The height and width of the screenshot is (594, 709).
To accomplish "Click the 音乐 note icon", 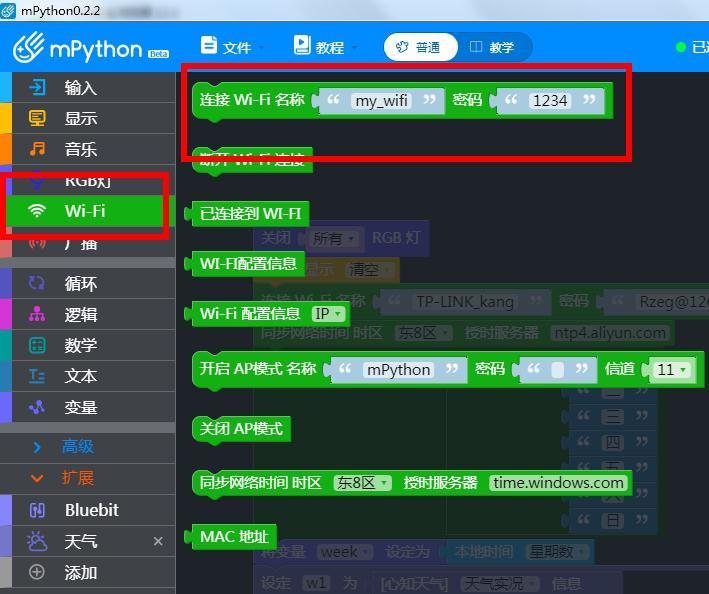I will pos(37,149).
